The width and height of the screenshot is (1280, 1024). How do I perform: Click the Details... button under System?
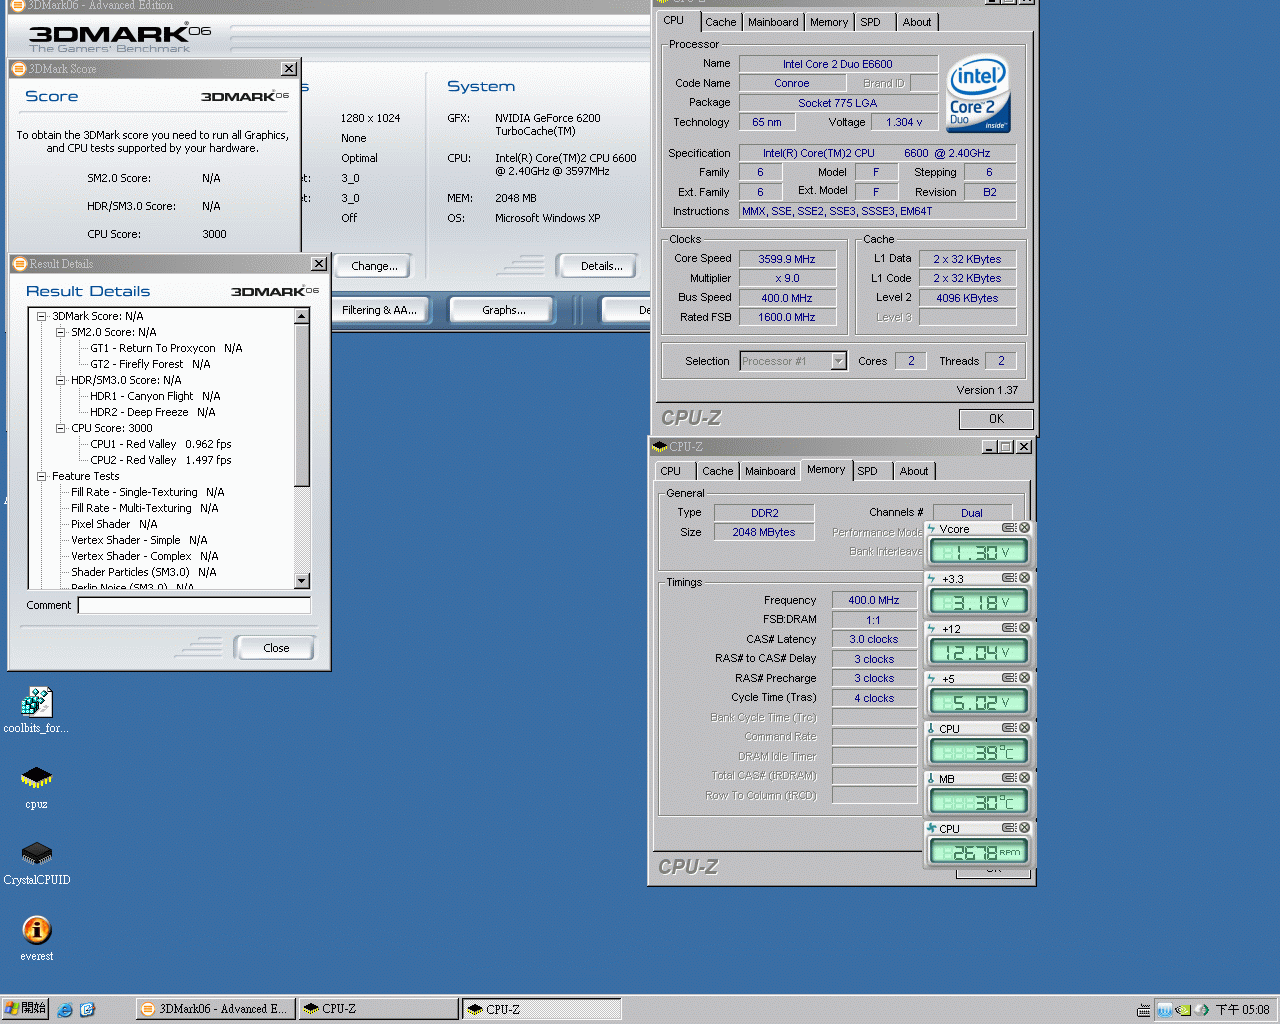pos(601,266)
